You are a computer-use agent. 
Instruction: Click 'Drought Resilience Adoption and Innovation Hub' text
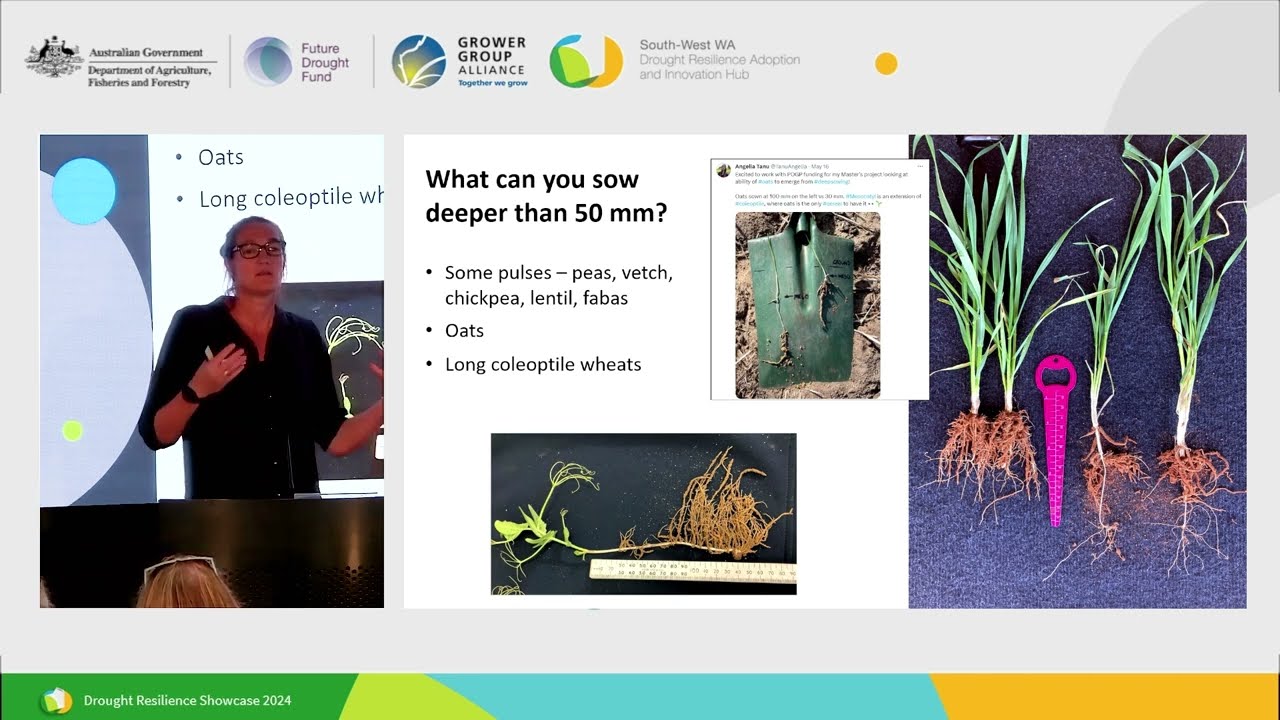coord(720,67)
